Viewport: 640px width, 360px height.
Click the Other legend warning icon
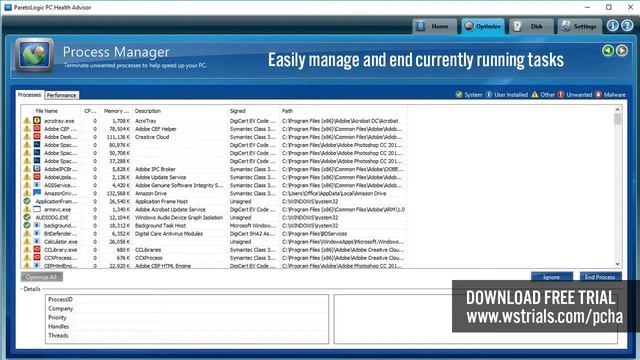coord(535,94)
